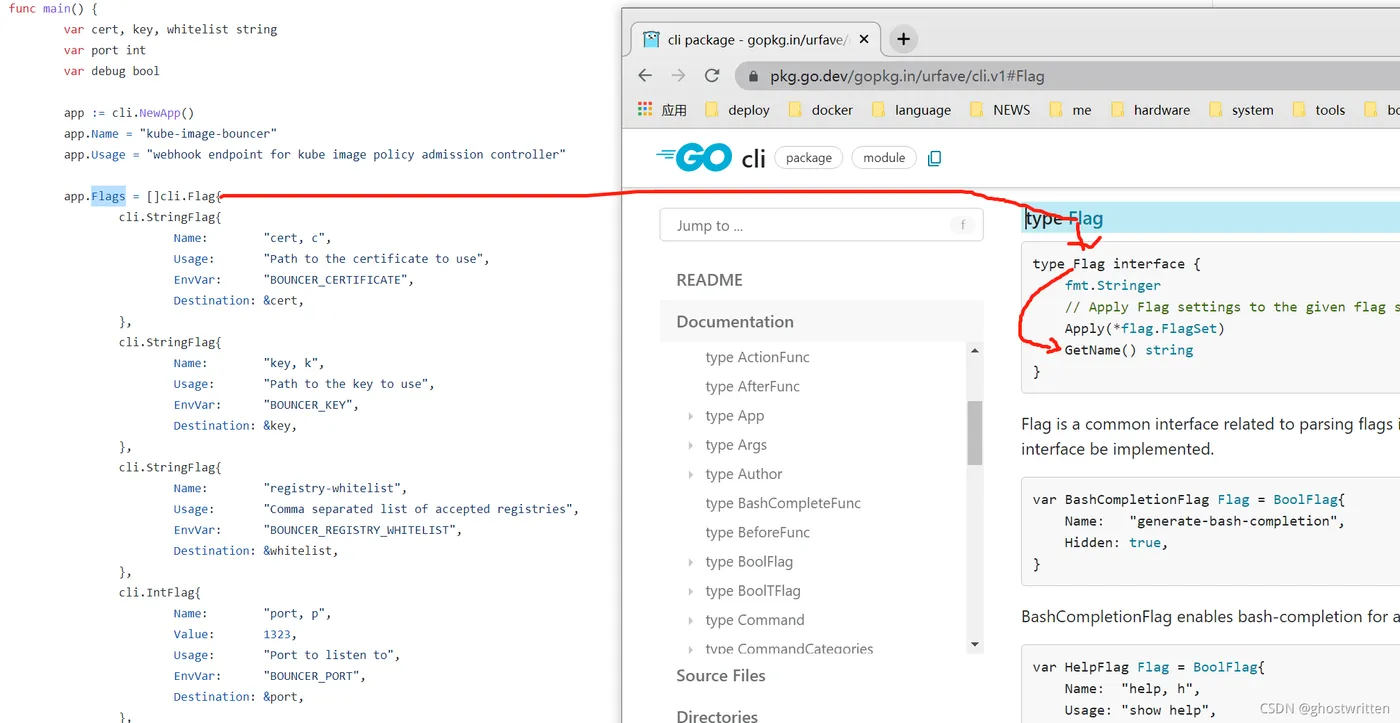Go to the Source Files section

pos(721,676)
